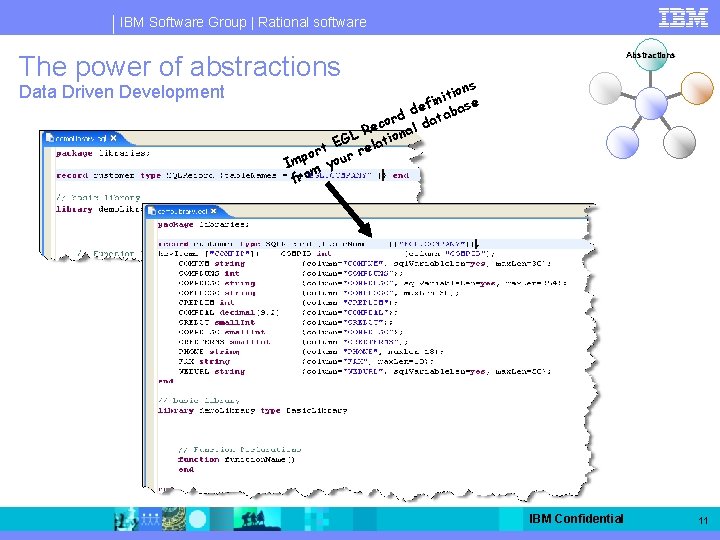
Task: Click the 'IBM Confidential' footer text
Action: pos(576,519)
